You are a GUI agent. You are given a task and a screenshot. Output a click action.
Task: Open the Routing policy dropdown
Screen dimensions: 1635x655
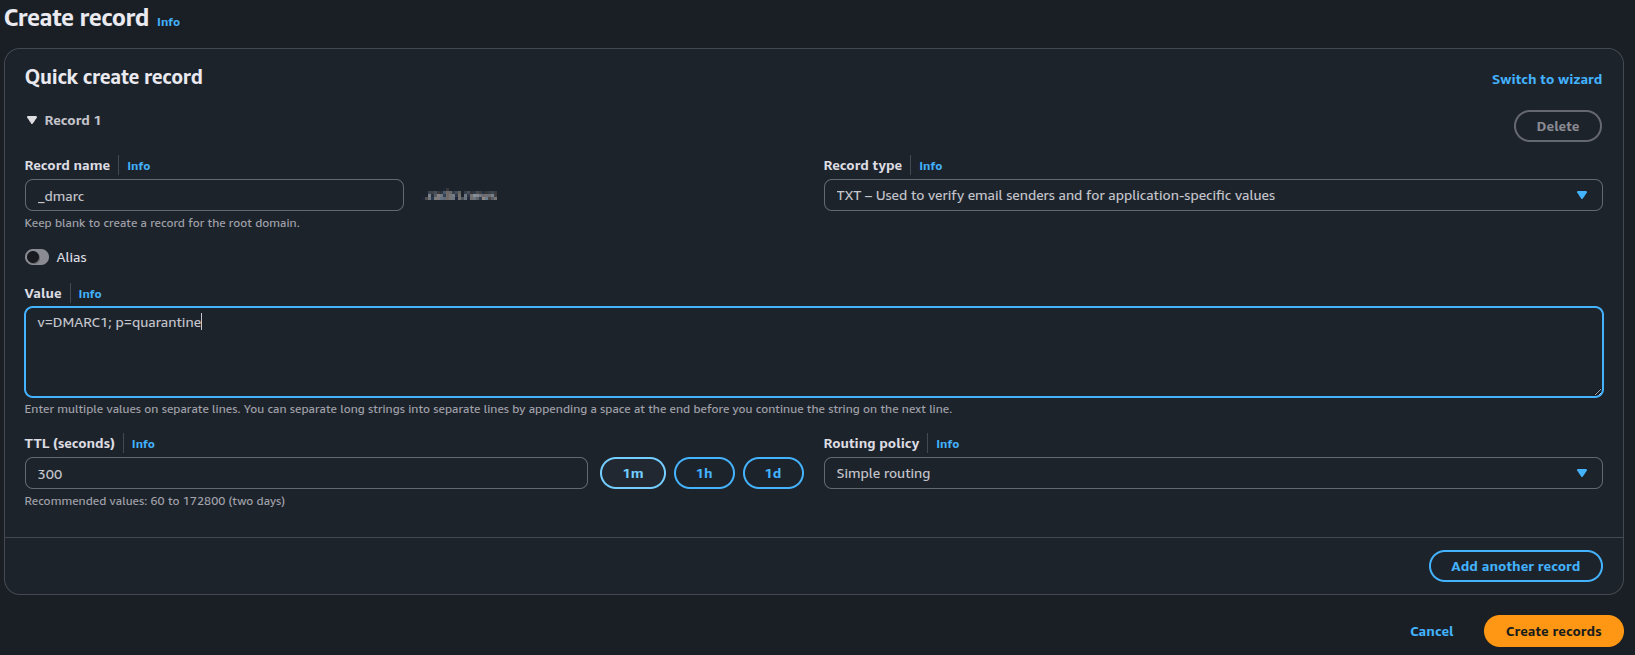(1212, 473)
